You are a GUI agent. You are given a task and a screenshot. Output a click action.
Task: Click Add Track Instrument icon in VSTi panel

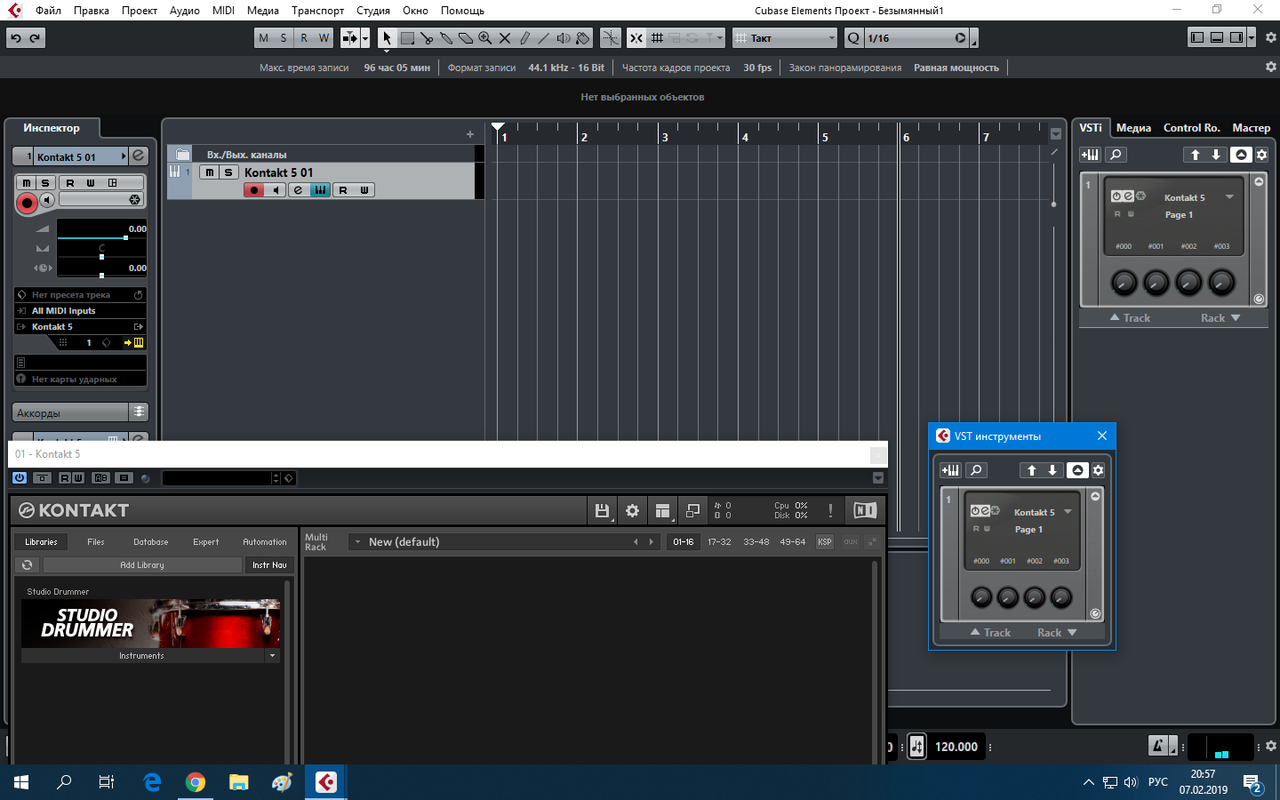tap(1091, 155)
